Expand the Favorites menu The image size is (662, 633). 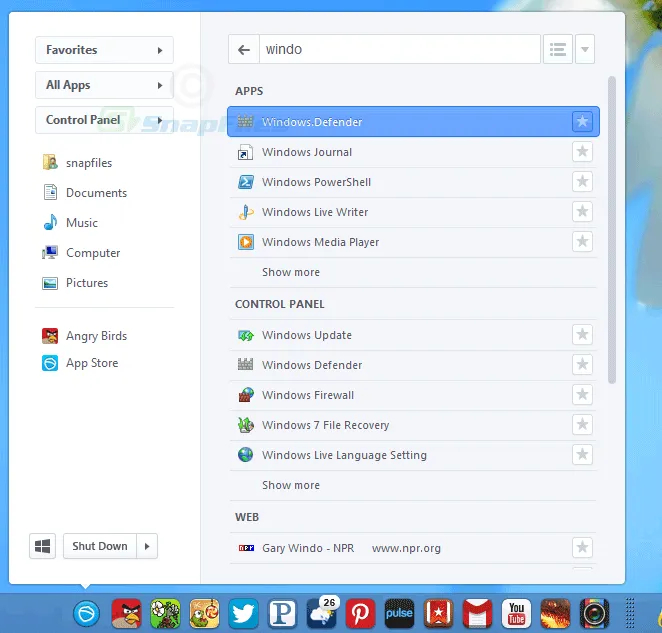pyautogui.click(x=104, y=50)
